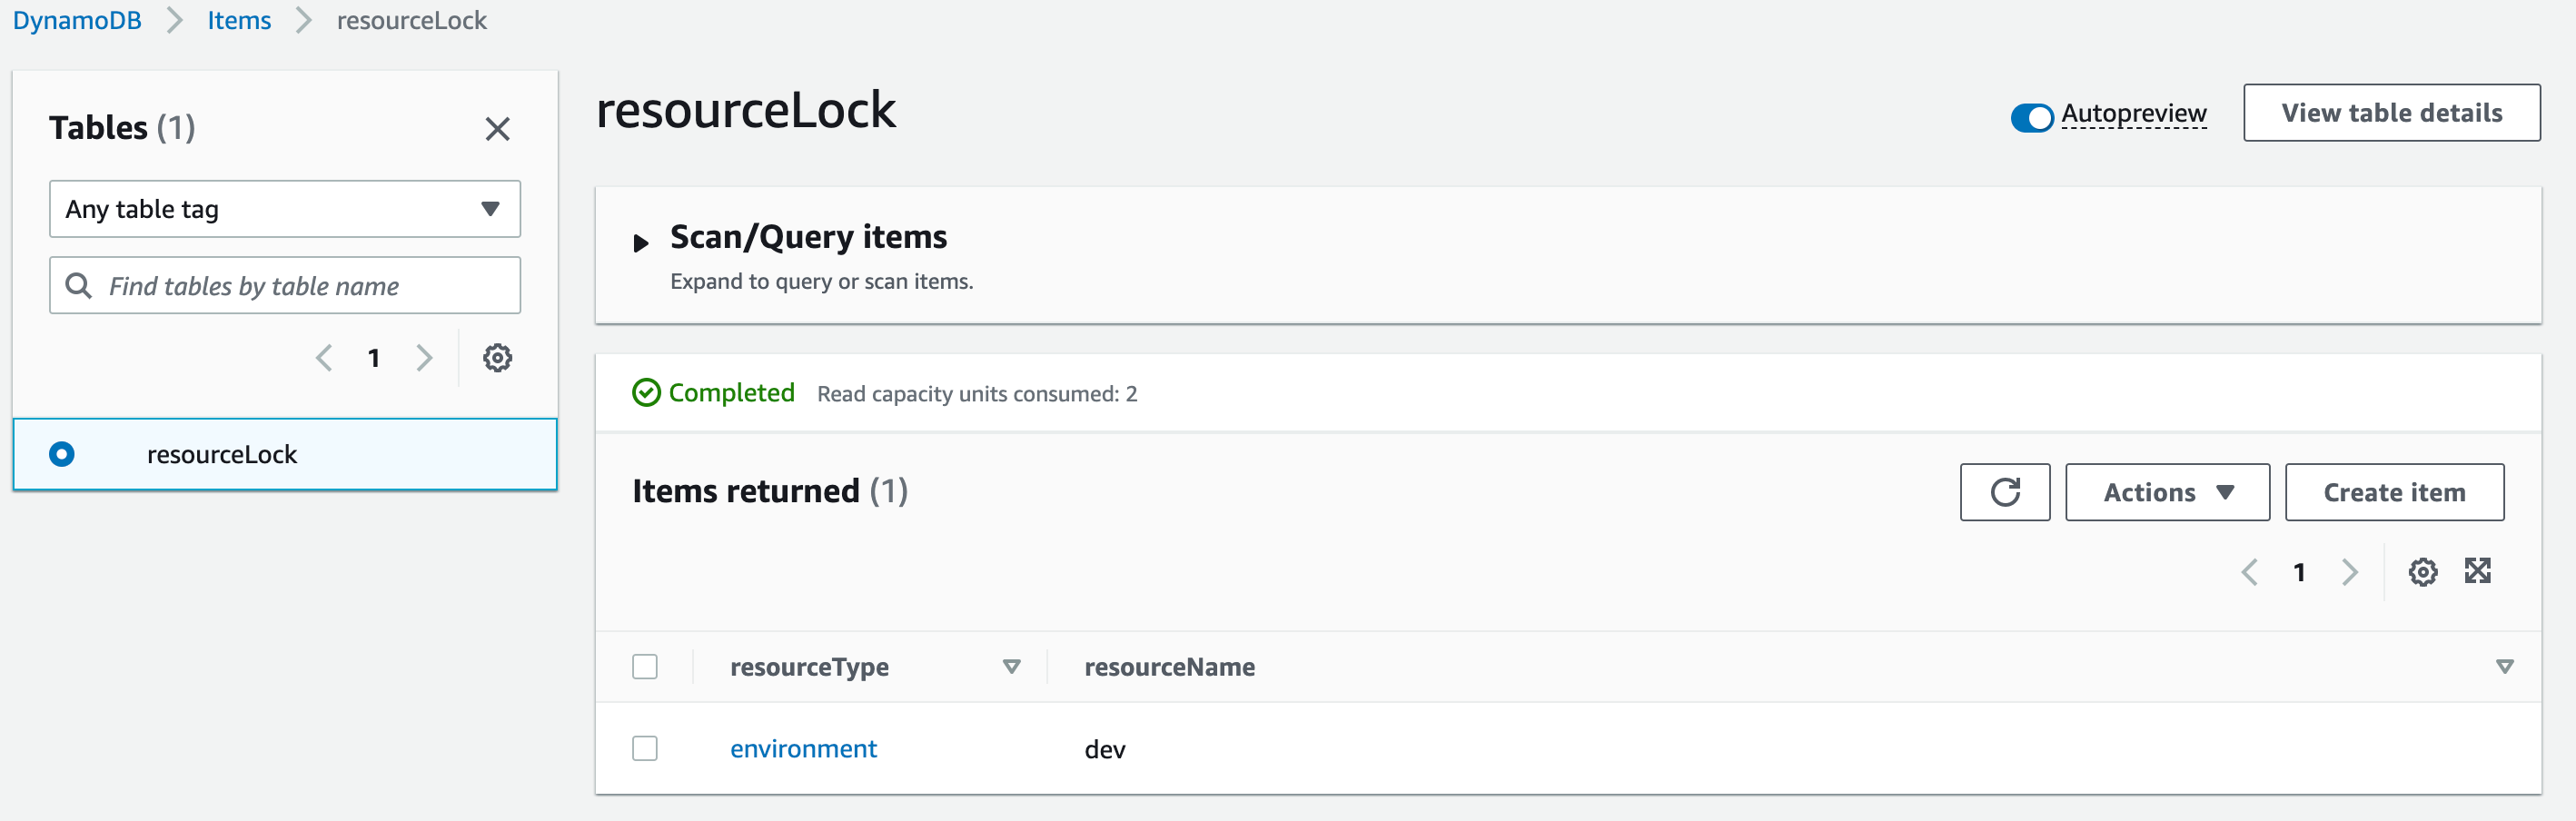This screenshot has height=821, width=2576.
Task: Click the Create item button
Action: (x=2393, y=492)
